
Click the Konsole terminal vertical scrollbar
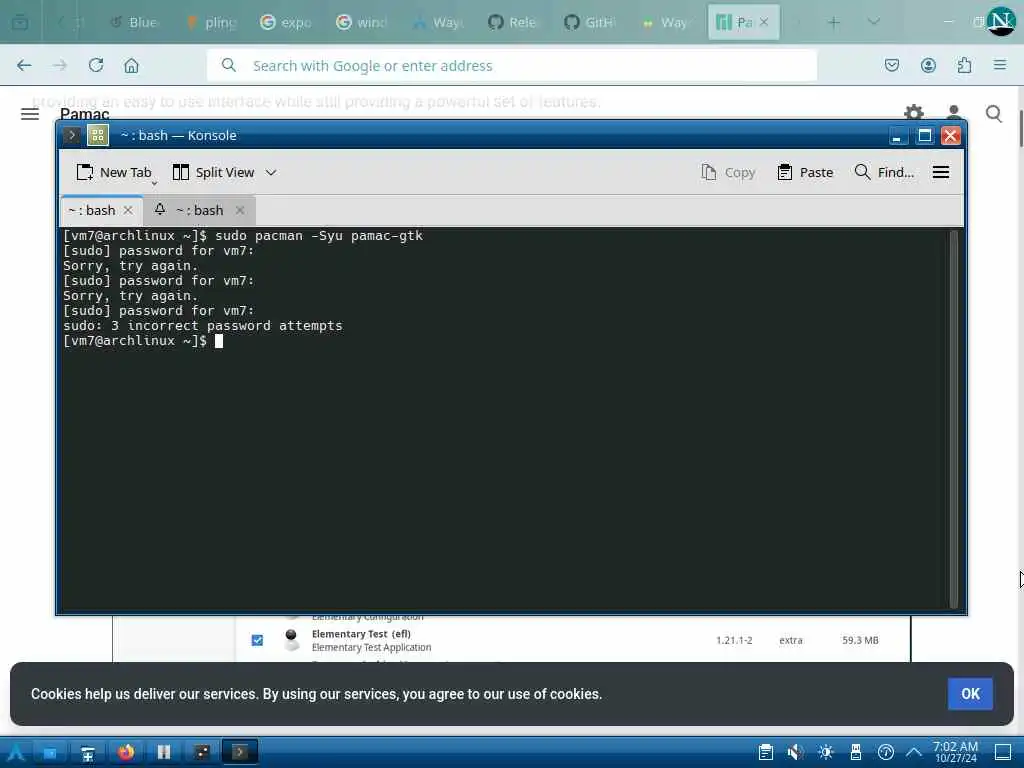coord(953,418)
